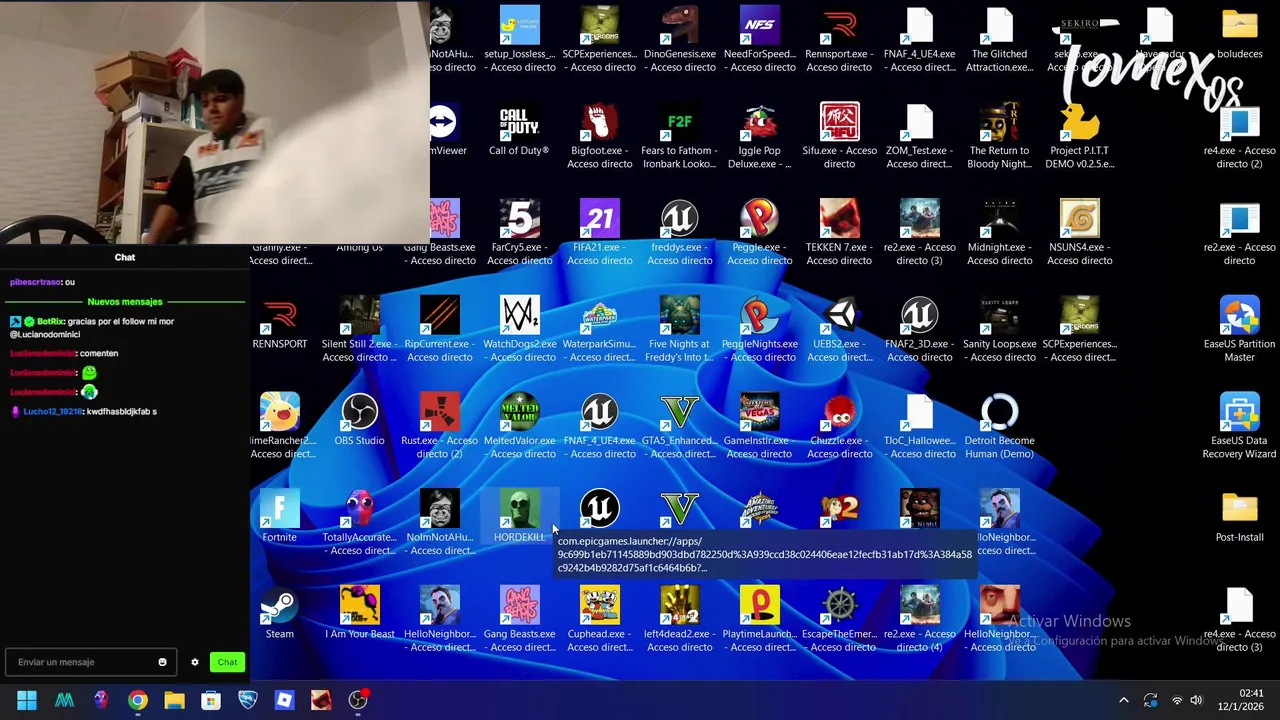The height and width of the screenshot is (720, 1280).
Task: Select the Silent Still 2.exe shortcut
Action: tap(359, 329)
